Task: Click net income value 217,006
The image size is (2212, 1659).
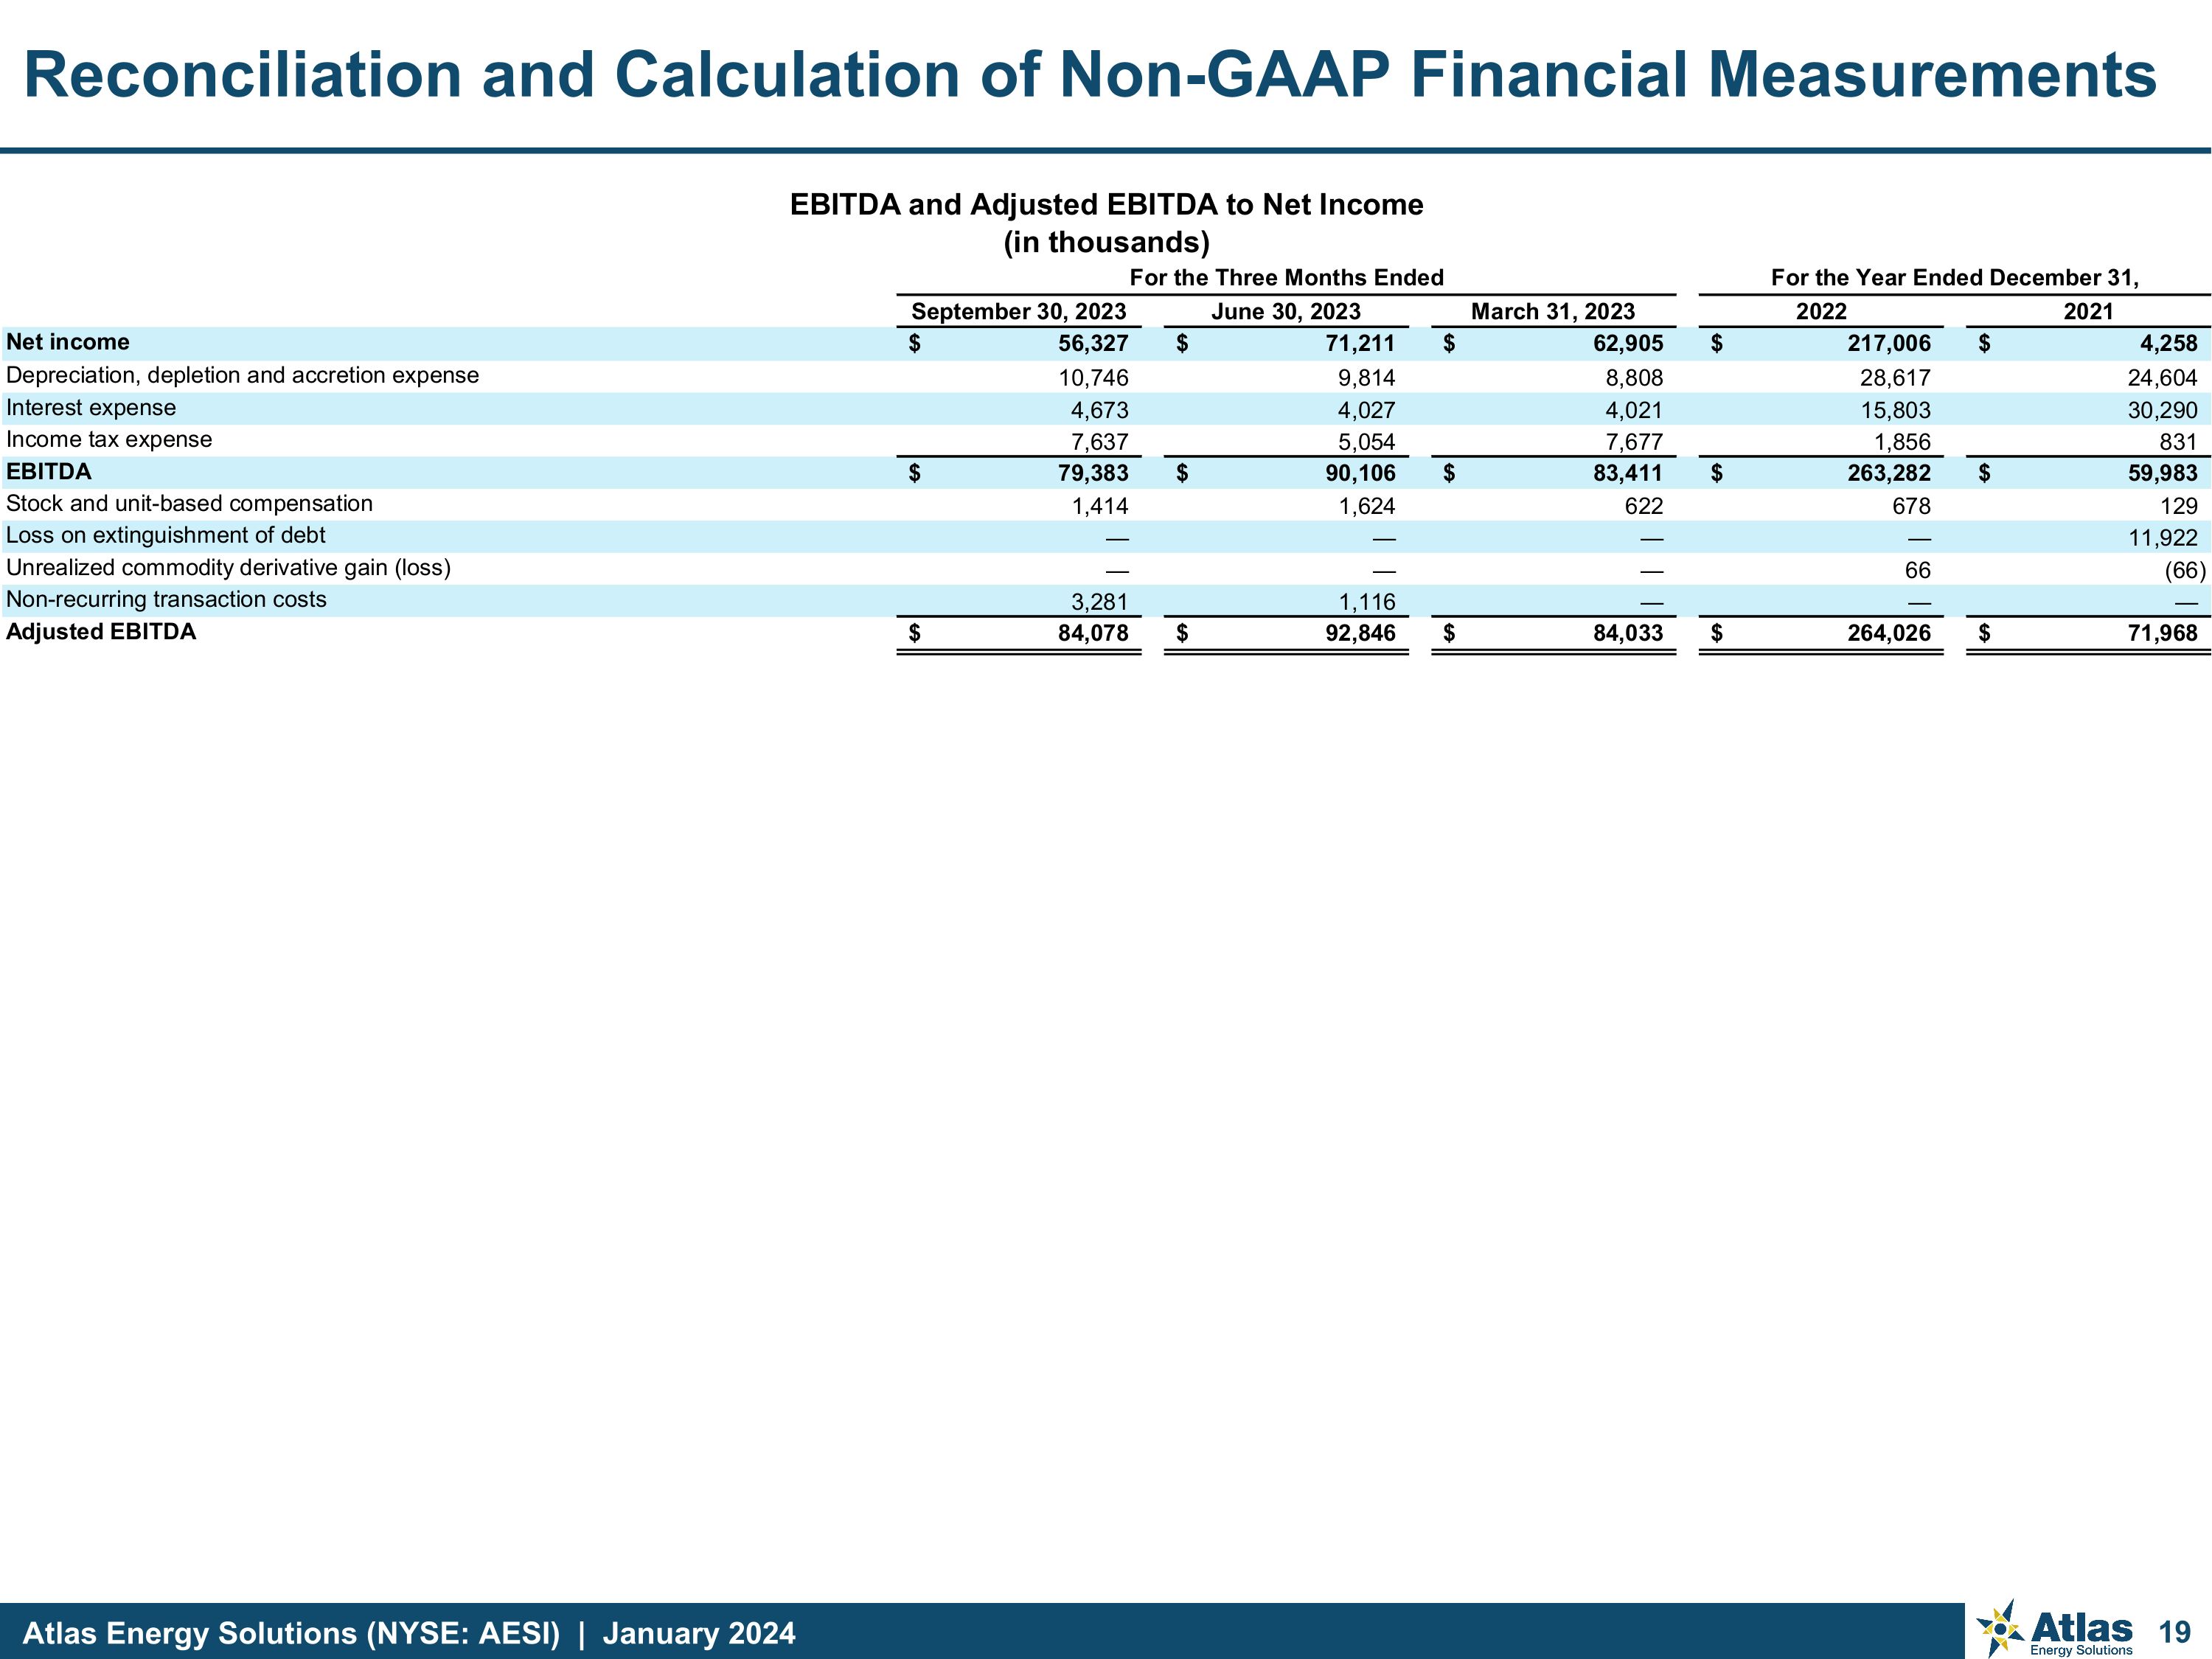Action: 1889,344
